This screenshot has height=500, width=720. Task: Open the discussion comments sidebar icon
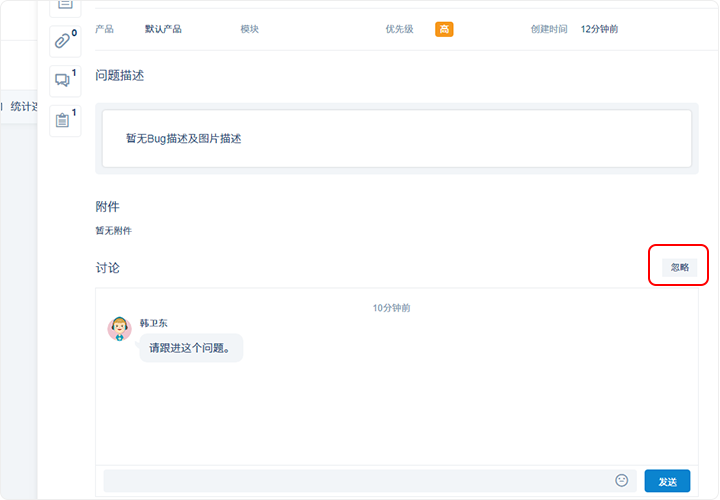click(x=65, y=81)
